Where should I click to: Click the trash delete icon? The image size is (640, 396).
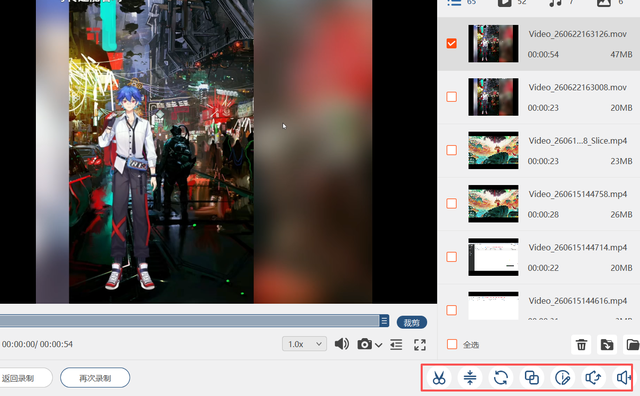[x=581, y=345]
